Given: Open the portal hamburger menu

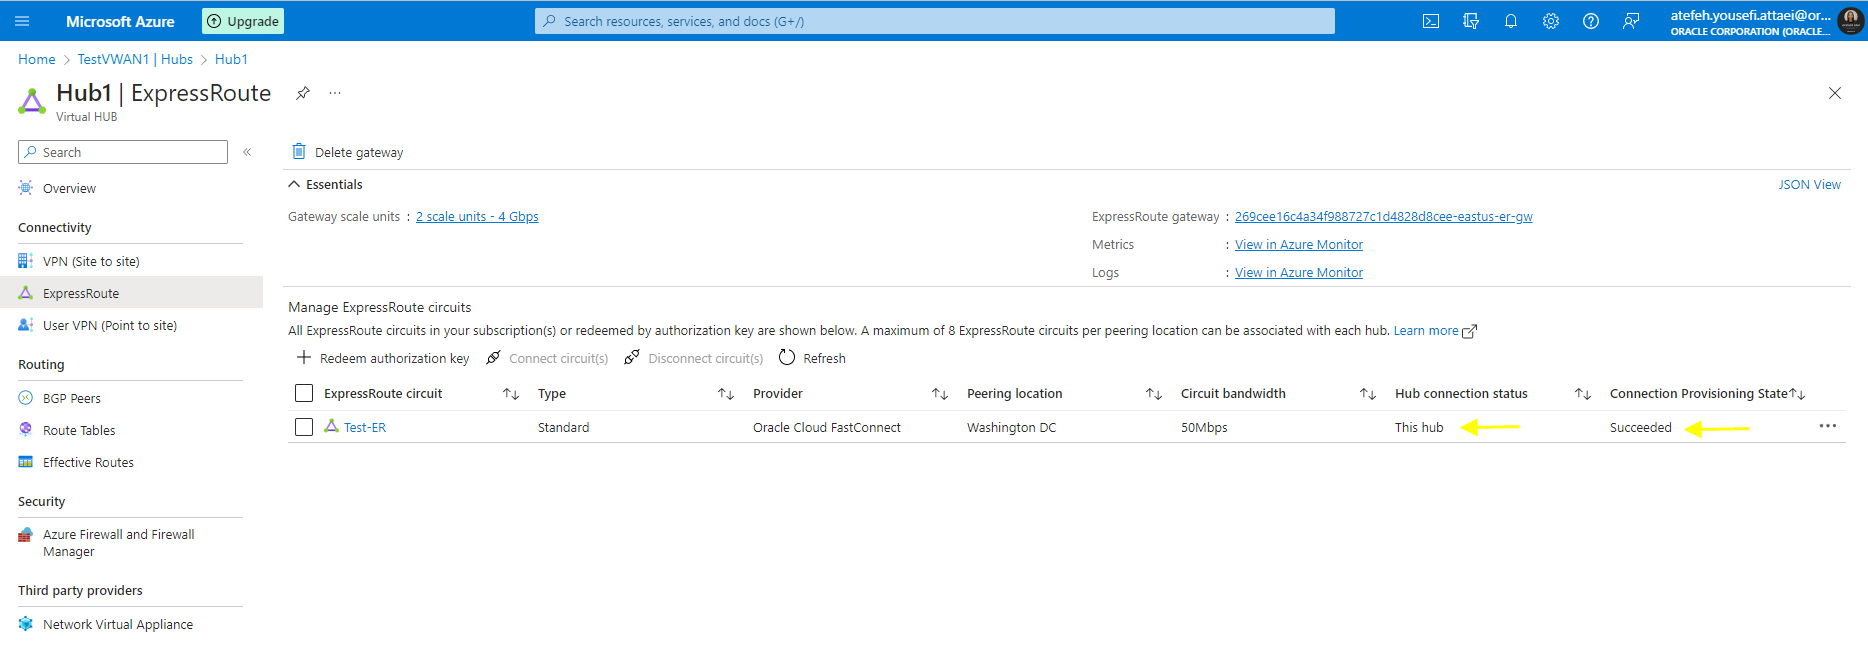Looking at the screenshot, I should (23, 21).
